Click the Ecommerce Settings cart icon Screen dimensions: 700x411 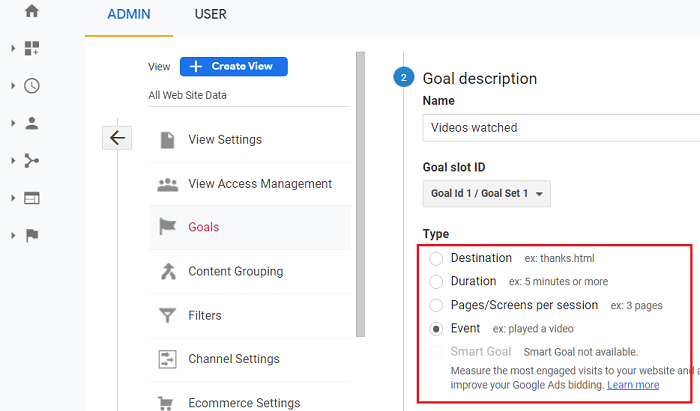coord(166,403)
